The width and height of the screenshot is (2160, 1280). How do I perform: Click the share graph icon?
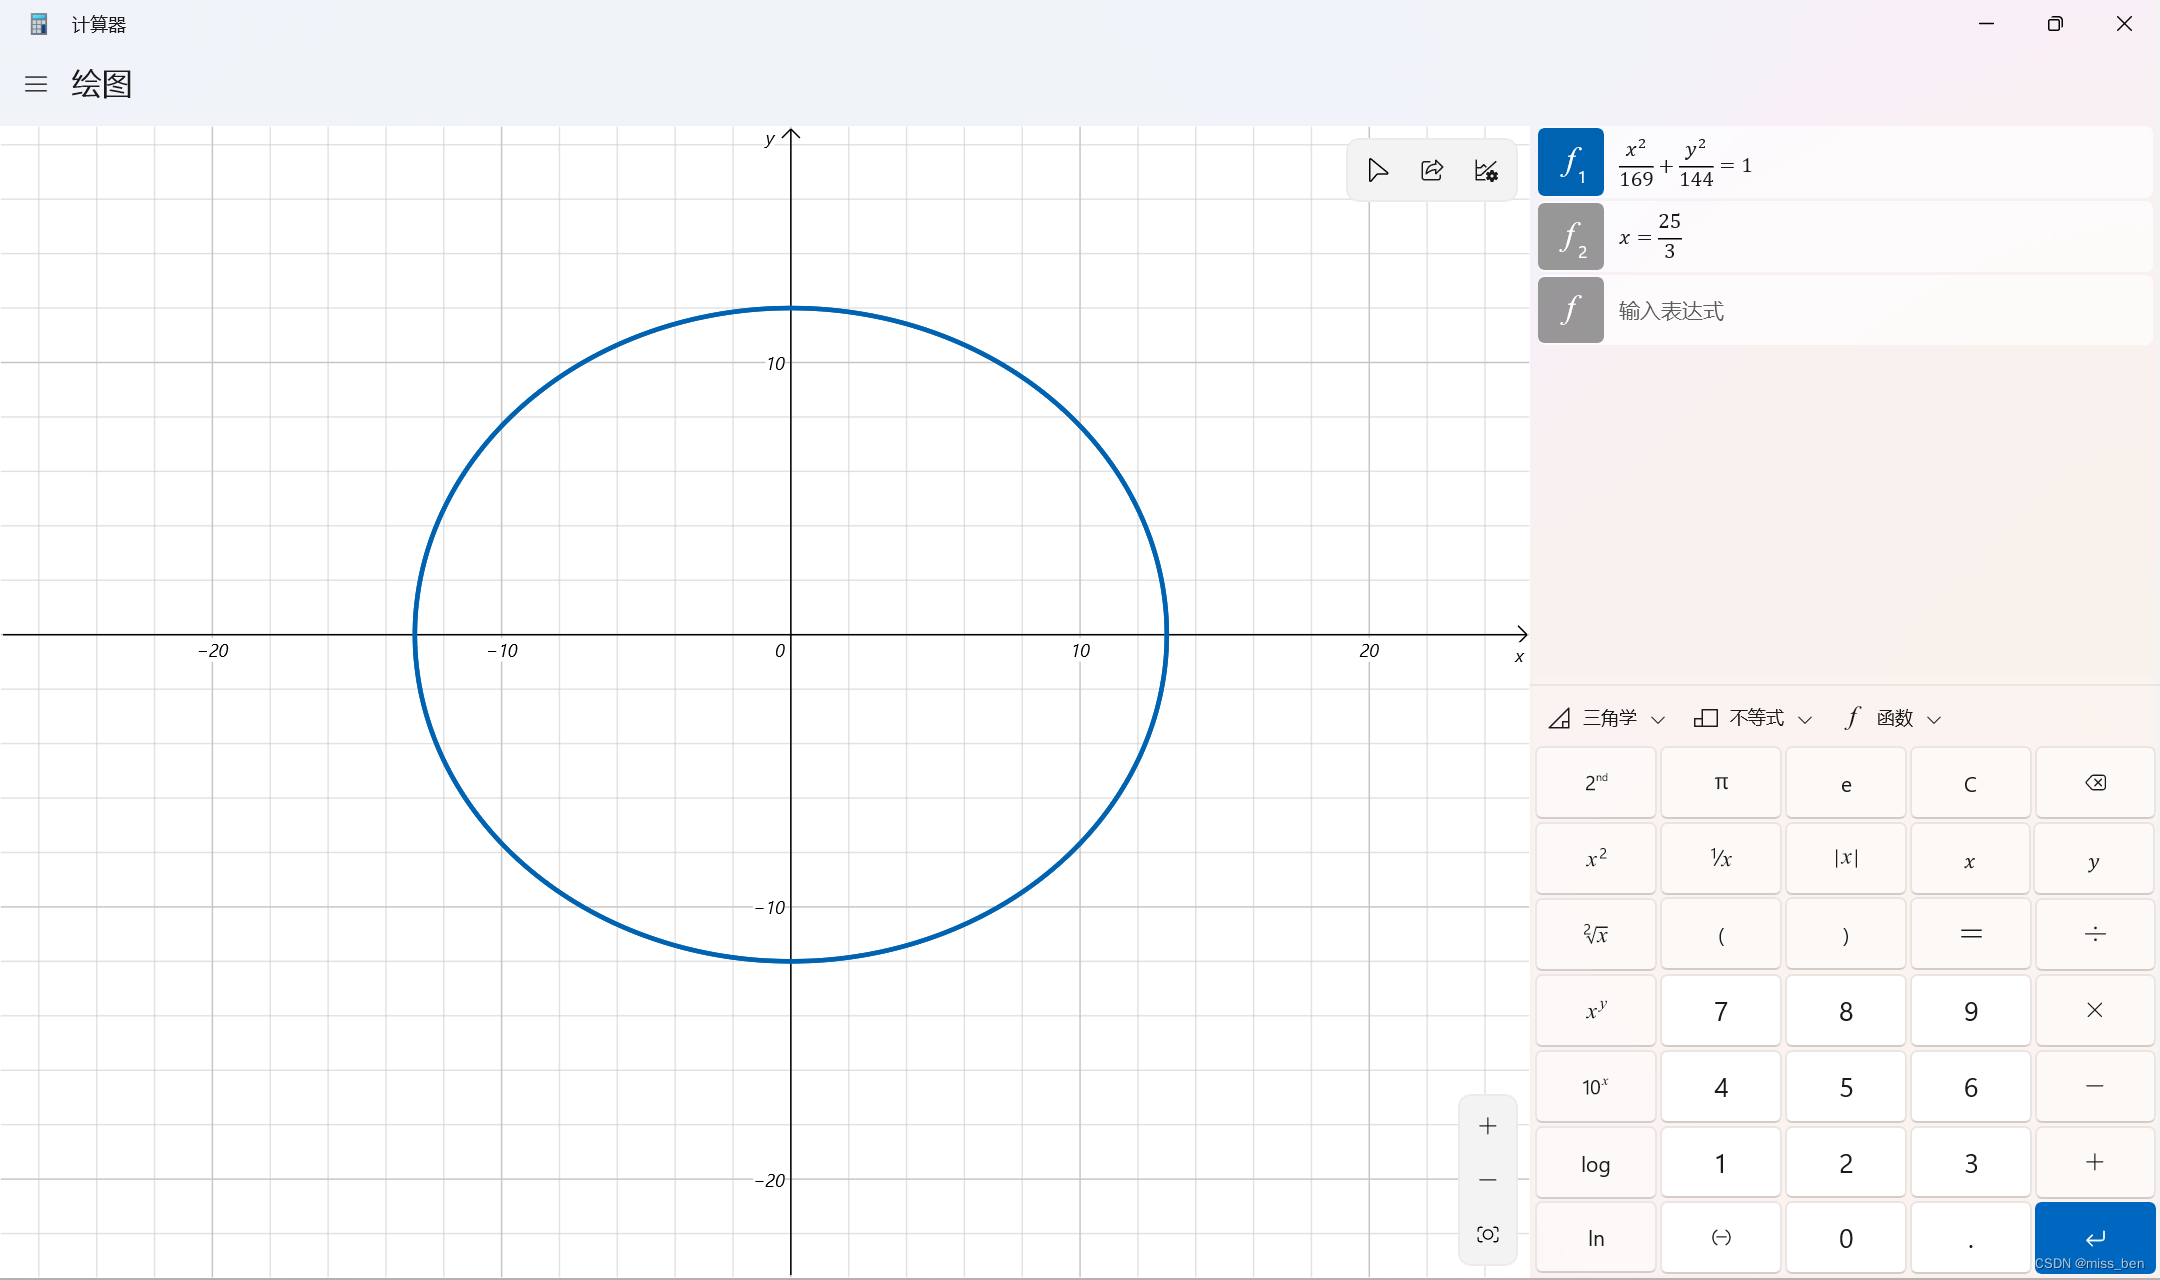click(1432, 171)
